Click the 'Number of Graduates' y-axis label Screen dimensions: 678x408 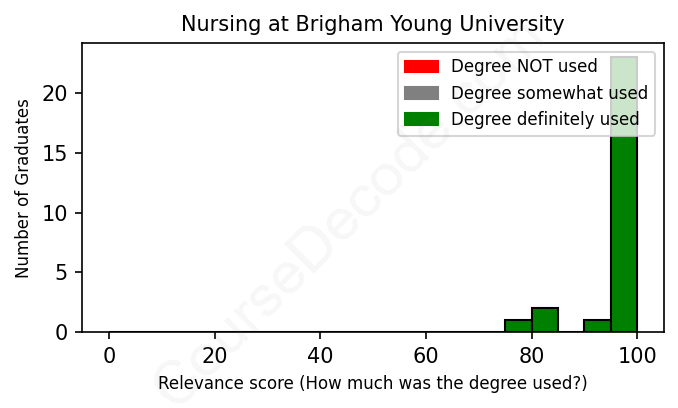22,188
